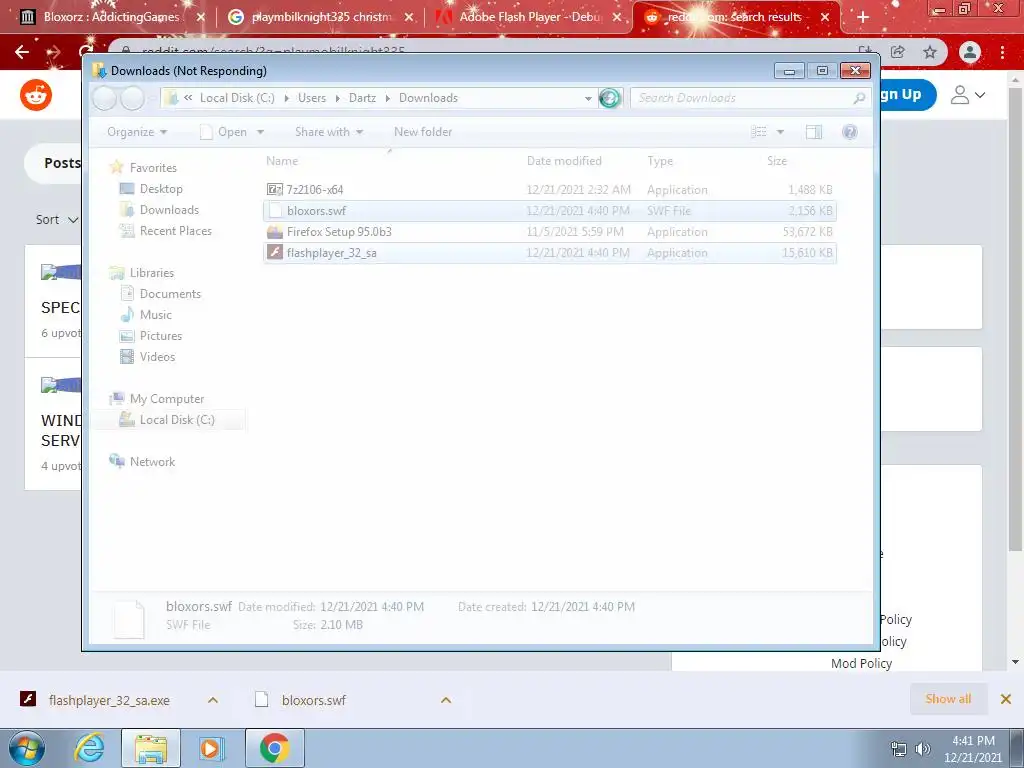Viewport: 1024px width, 768px height.
Task: Switch to playmbilknight335 Google search tab
Action: (321, 17)
